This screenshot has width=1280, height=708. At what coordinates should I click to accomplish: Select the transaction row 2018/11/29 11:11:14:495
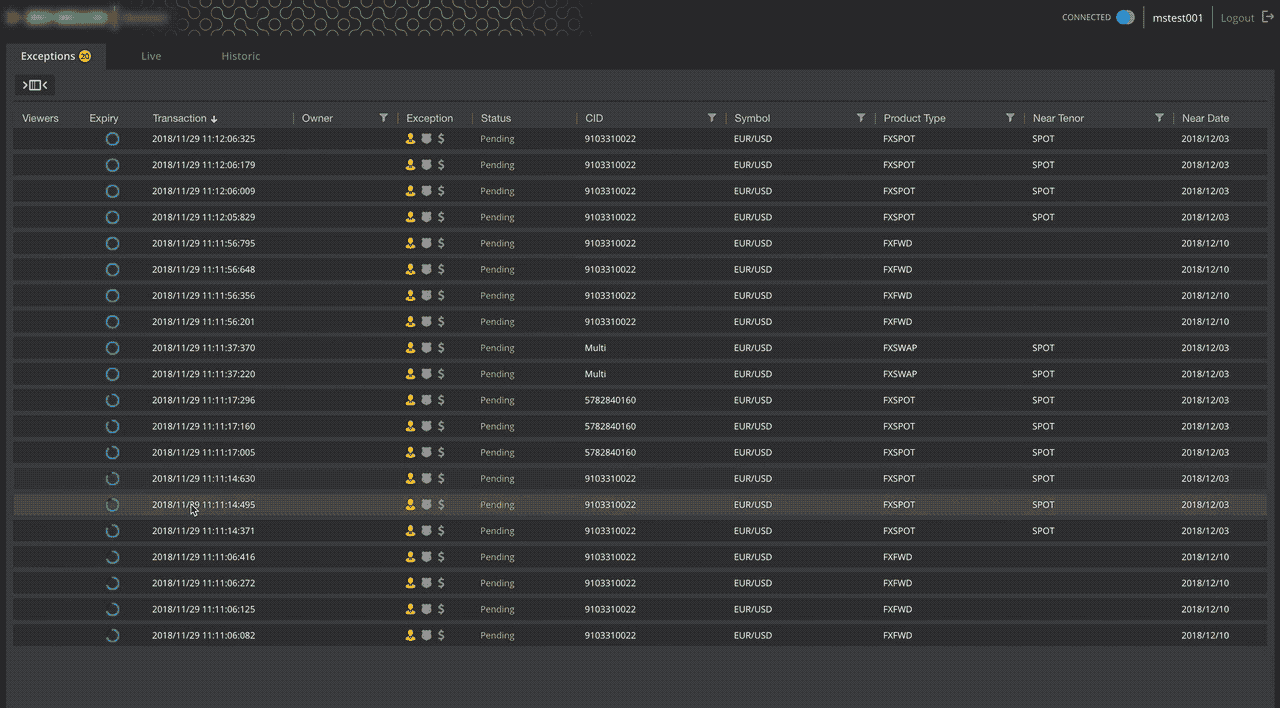click(640, 505)
